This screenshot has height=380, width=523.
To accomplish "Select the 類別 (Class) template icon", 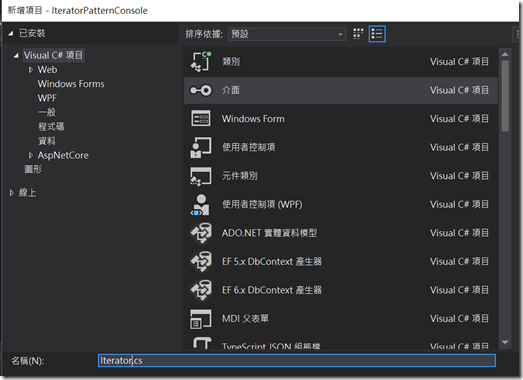I will 201,62.
